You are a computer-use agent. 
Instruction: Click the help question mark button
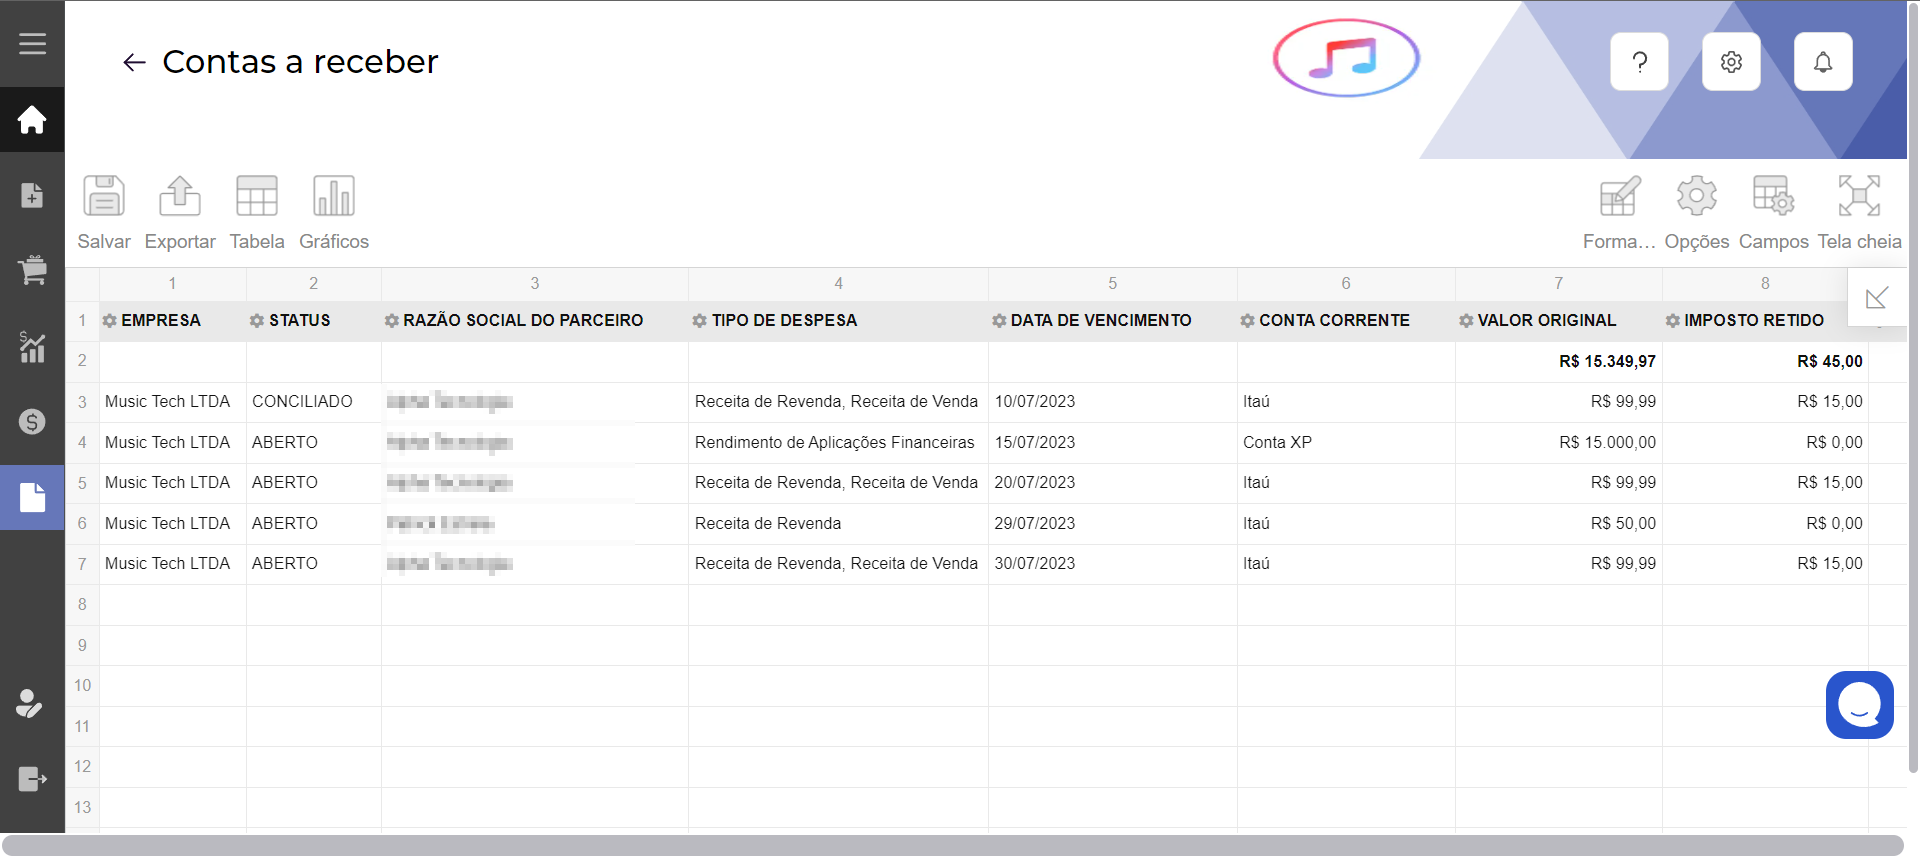1640,62
